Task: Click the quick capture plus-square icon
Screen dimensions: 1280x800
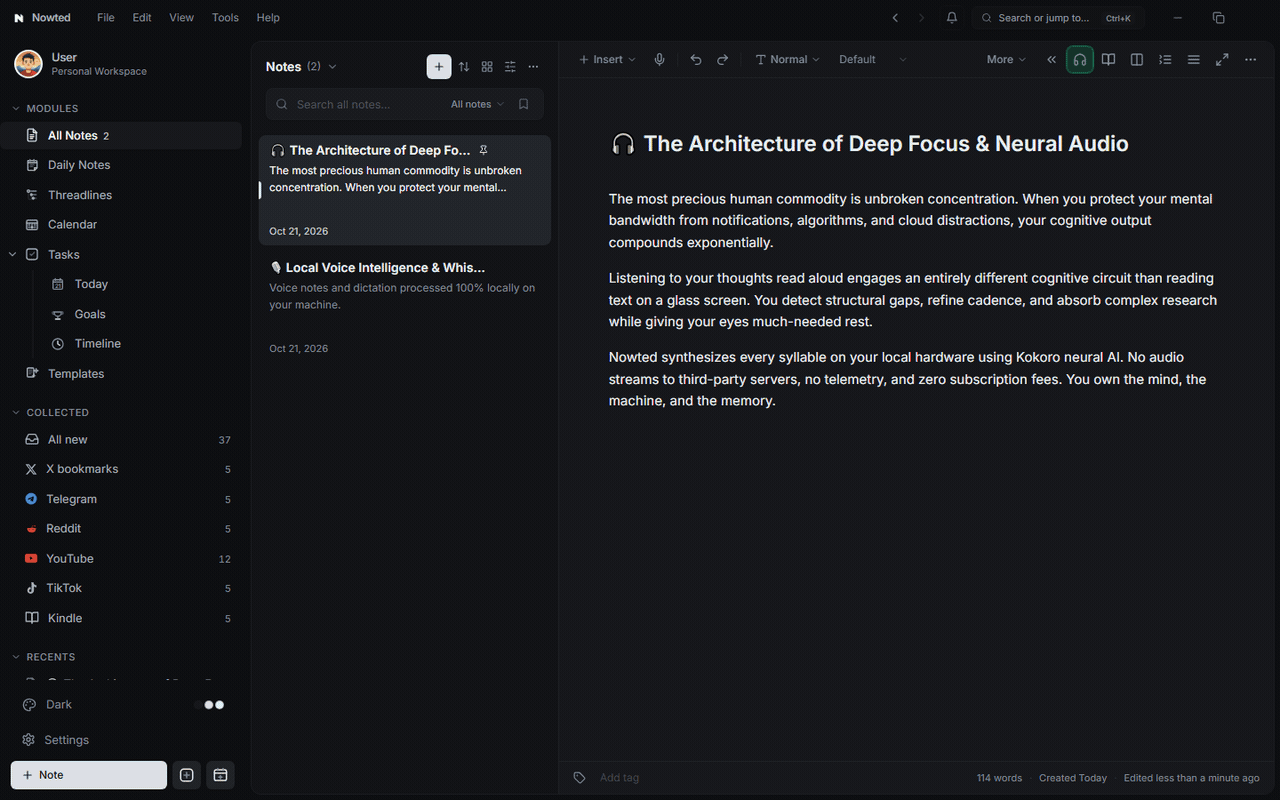Action: 186,775
